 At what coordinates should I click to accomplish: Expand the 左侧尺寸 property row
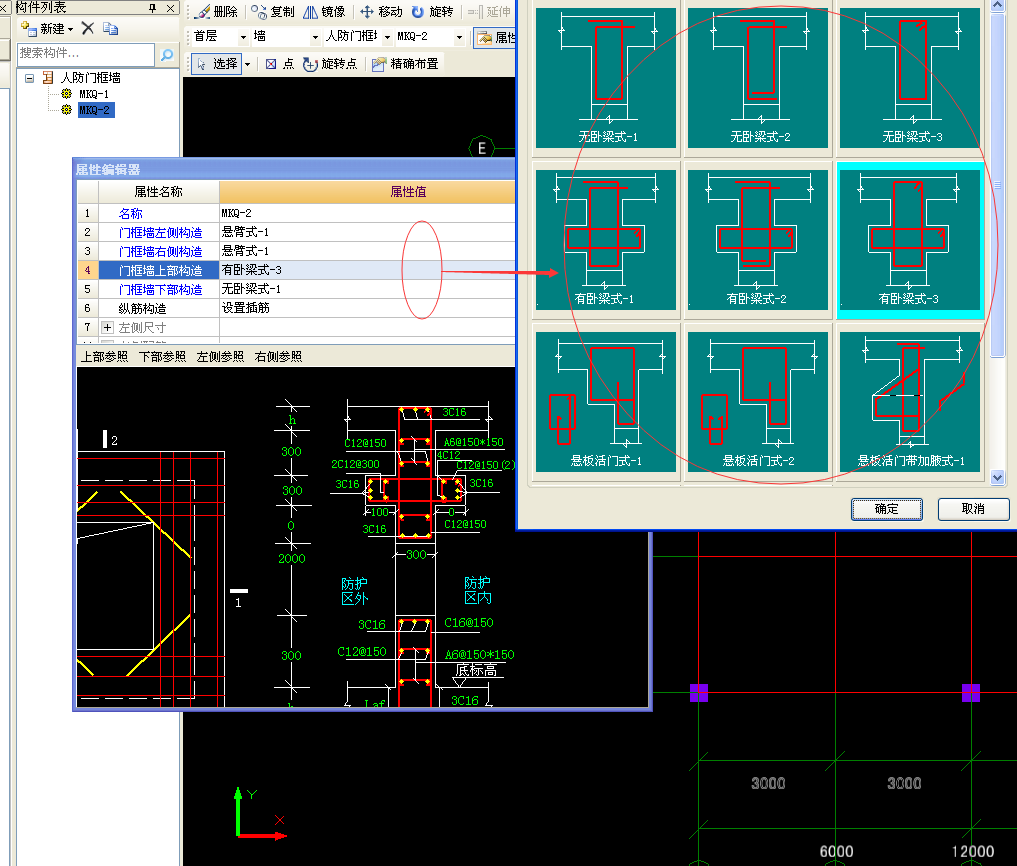click(x=108, y=328)
